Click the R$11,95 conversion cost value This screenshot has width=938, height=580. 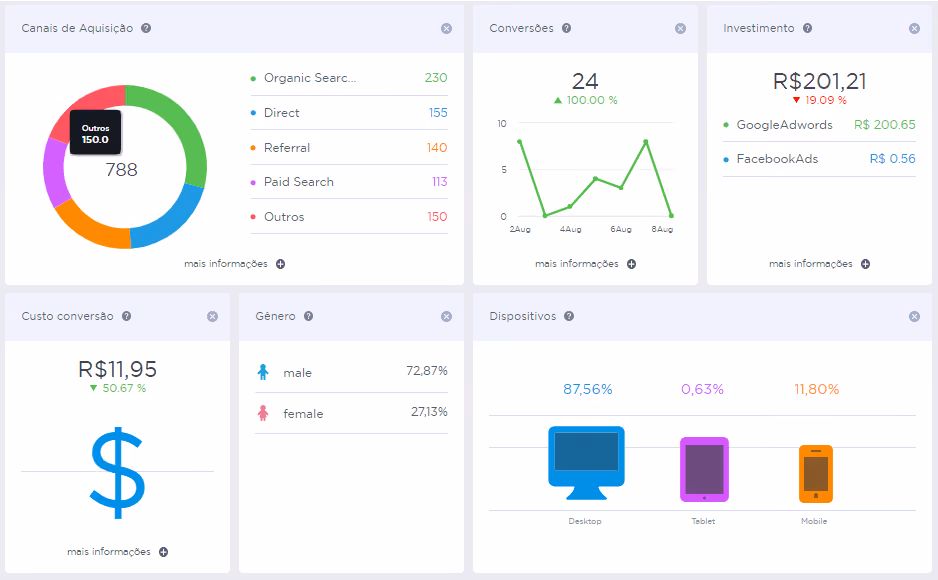[x=117, y=369]
